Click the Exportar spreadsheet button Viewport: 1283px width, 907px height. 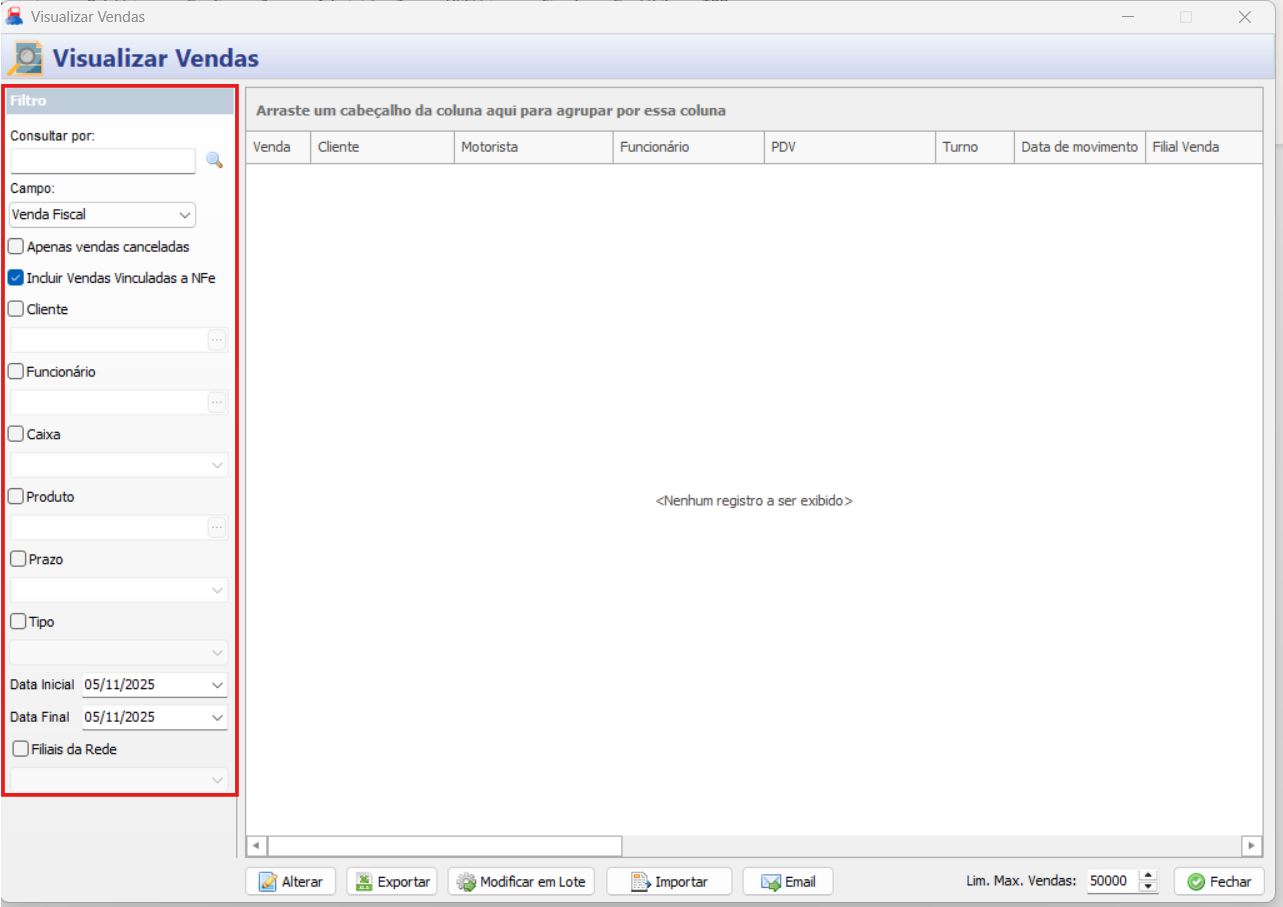point(392,882)
